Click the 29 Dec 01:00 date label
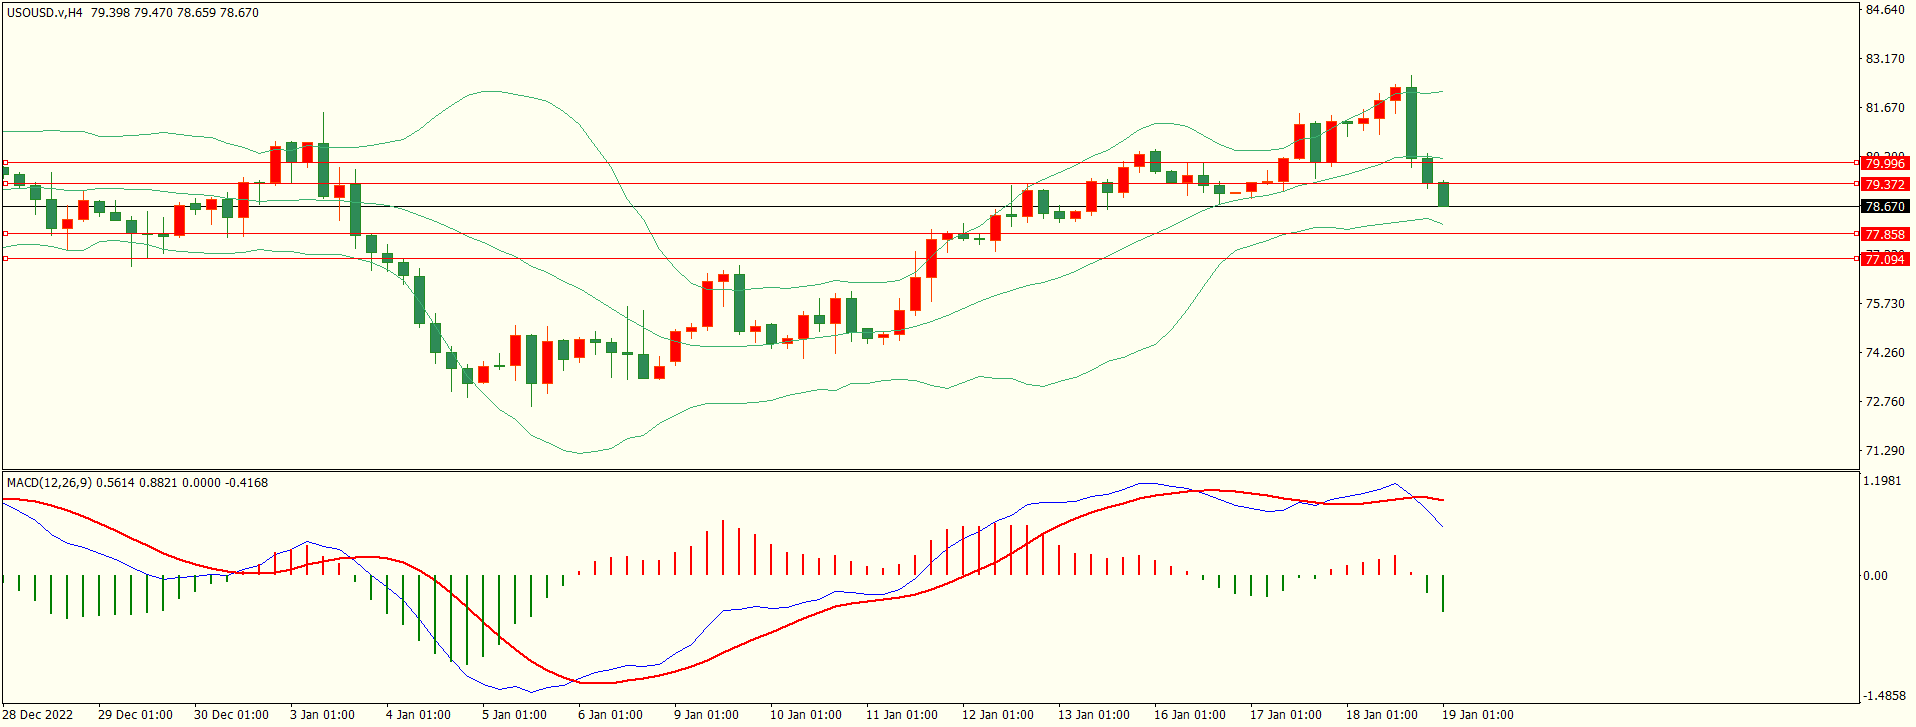This screenshot has height=727, width=1916. point(135,715)
